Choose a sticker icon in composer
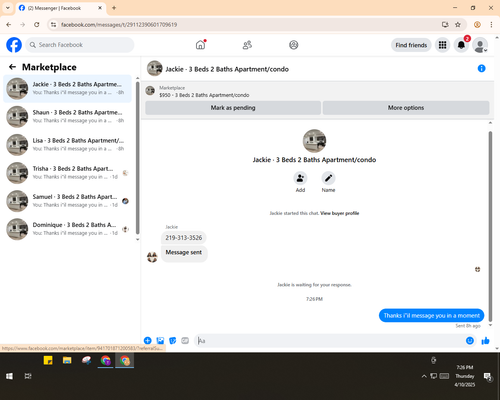 point(173,340)
